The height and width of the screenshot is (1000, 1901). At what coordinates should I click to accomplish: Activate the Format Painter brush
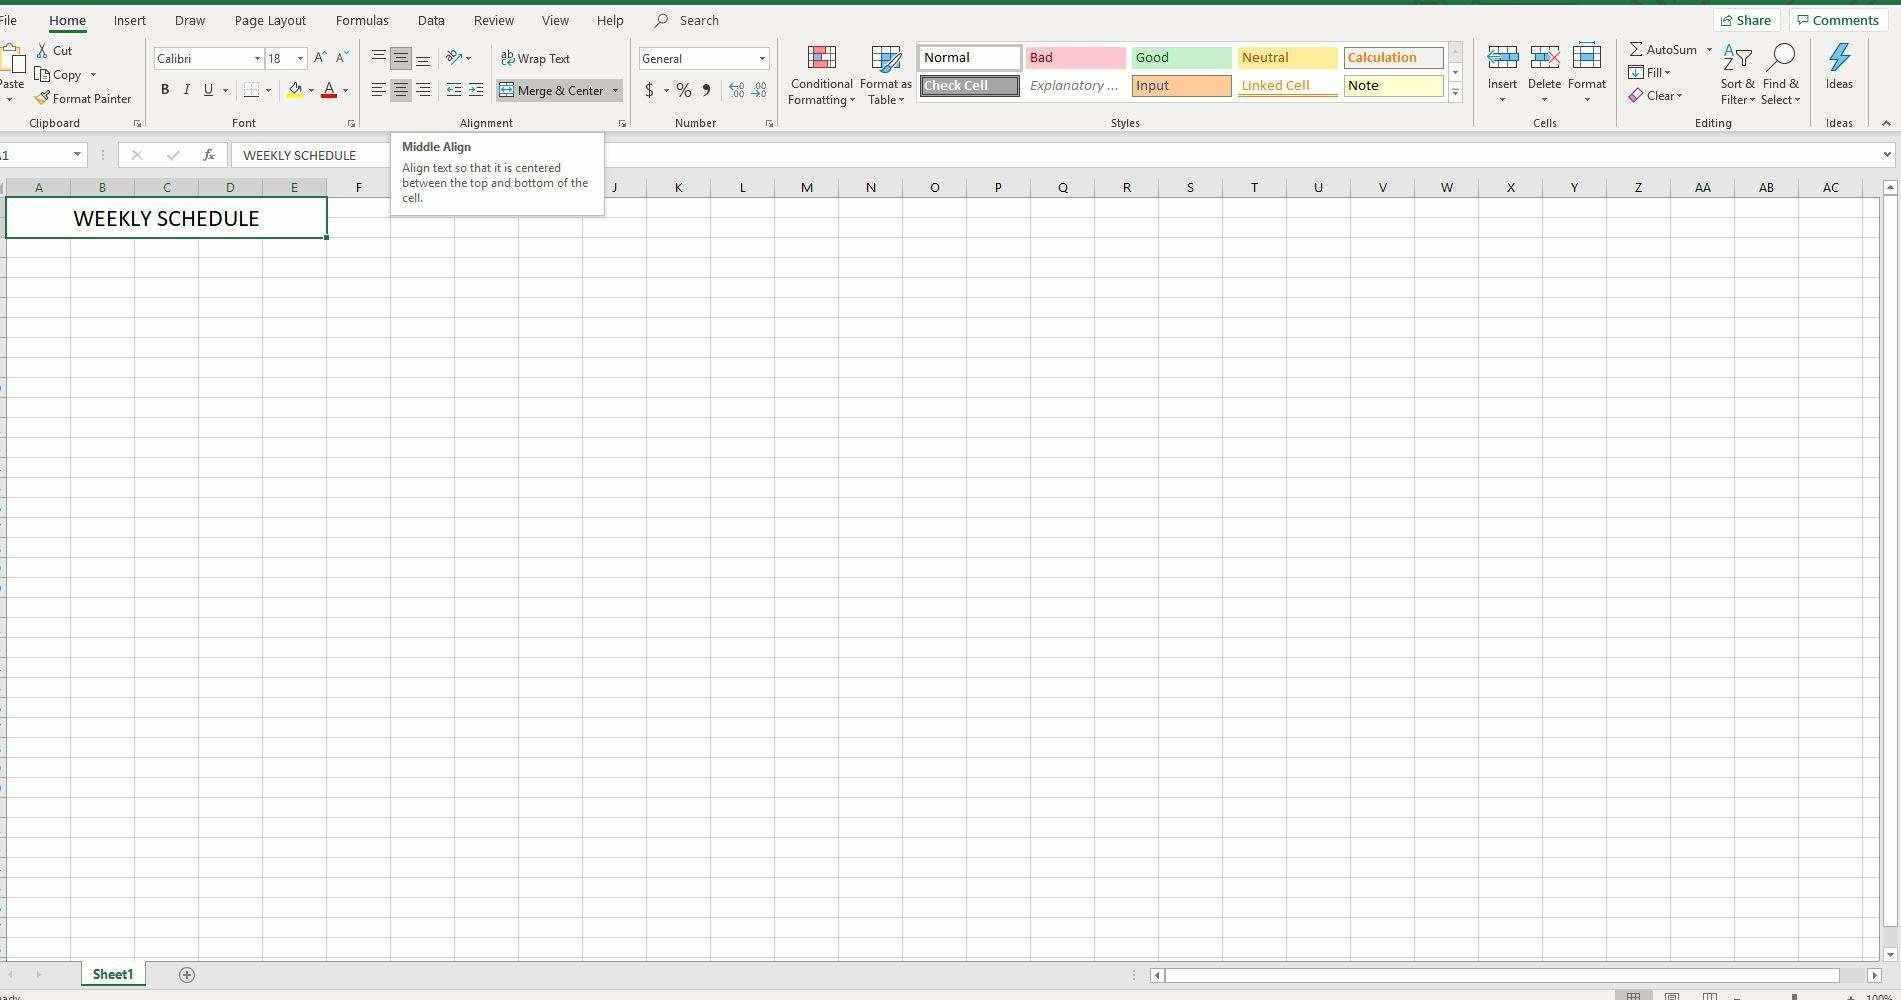coord(42,98)
